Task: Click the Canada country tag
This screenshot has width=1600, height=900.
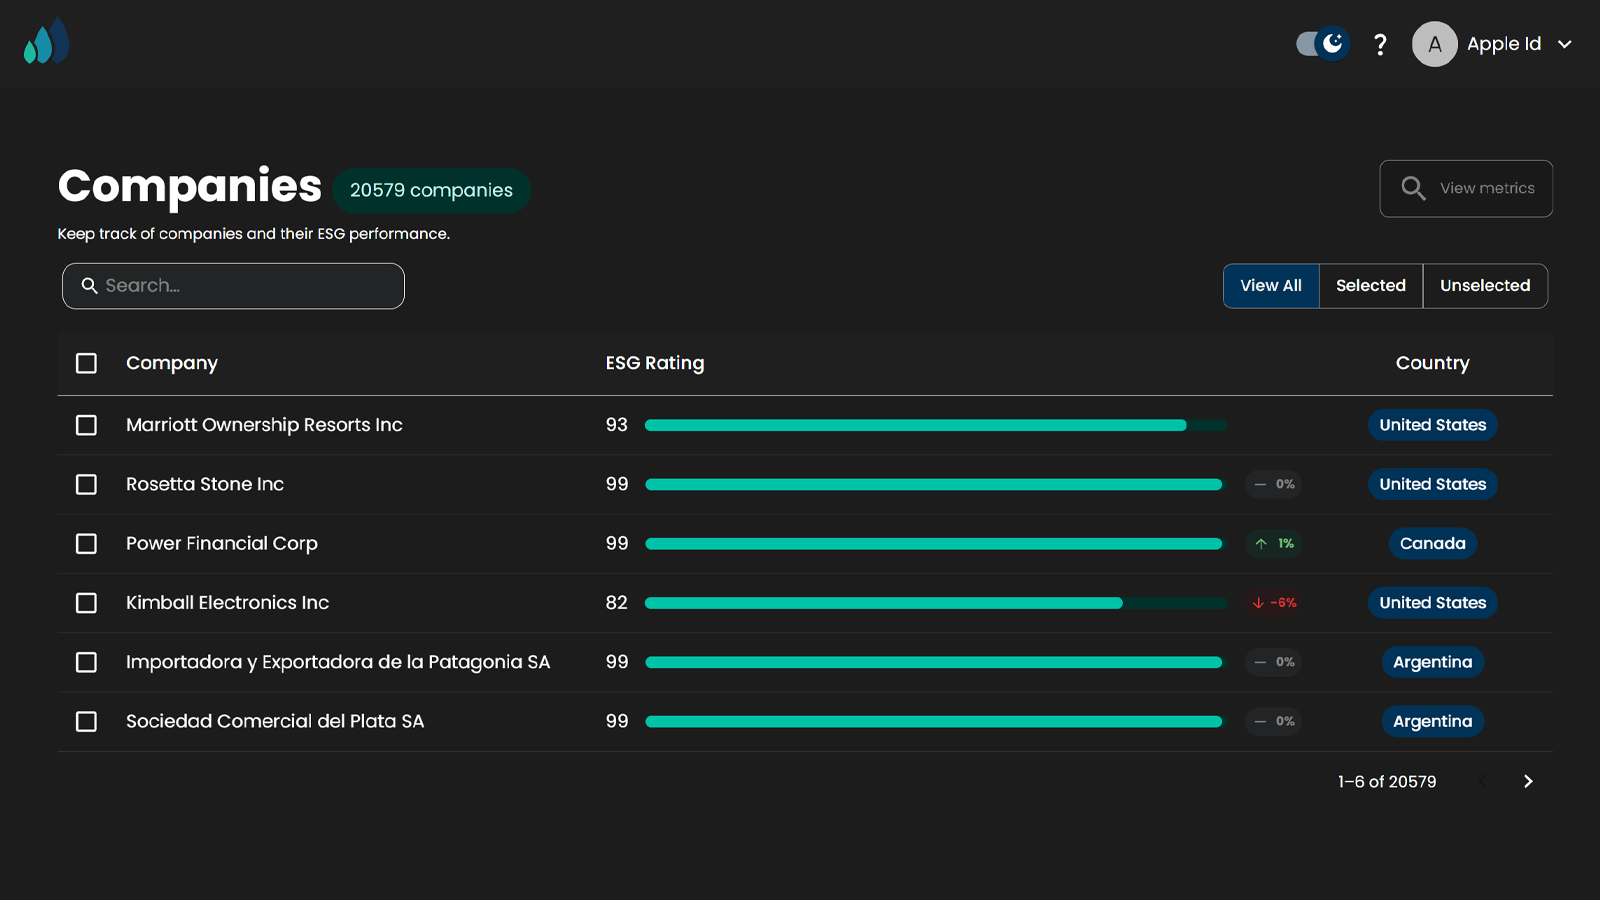Action: click(1432, 543)
